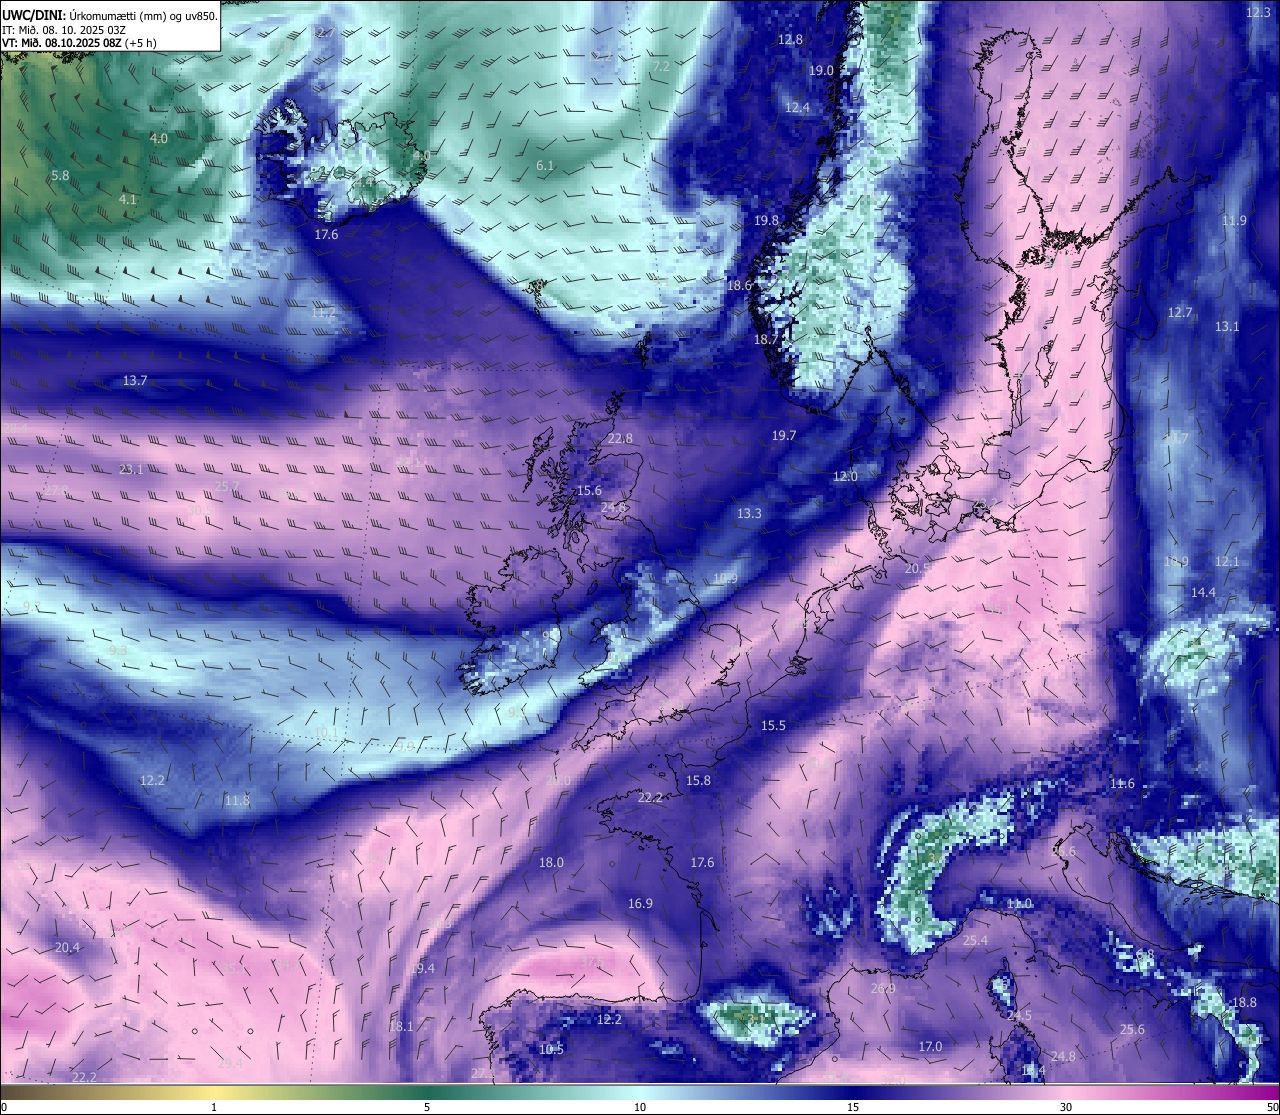This screenshot has height=1115, width=1280.
Task: Click the color scale label 30
Action: pos(1066,1107)
